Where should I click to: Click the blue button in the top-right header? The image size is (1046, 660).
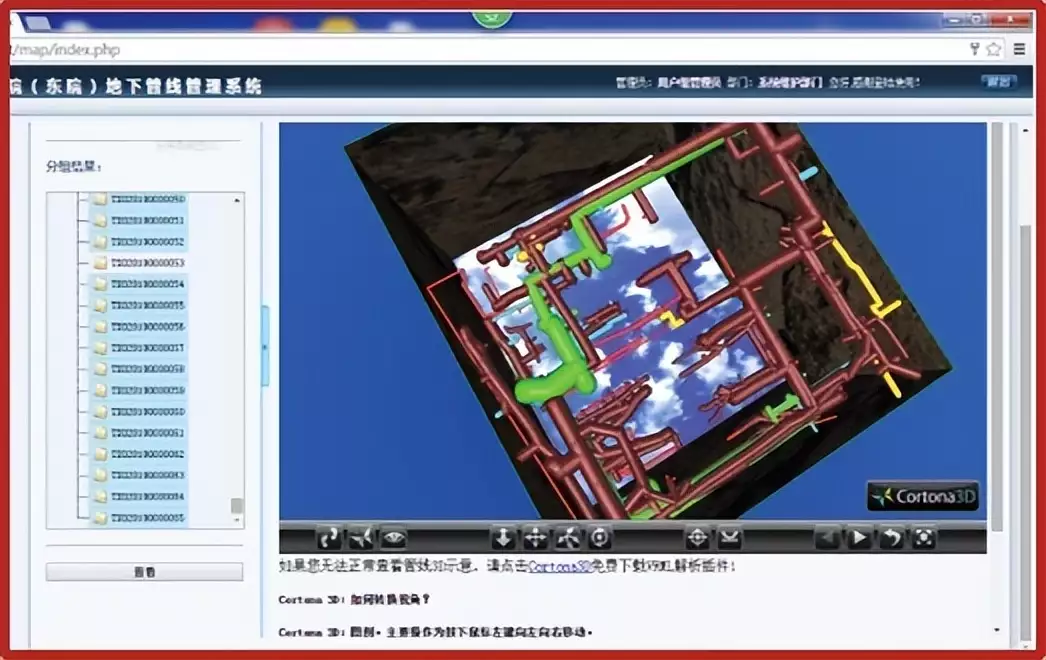pos(996,83)
